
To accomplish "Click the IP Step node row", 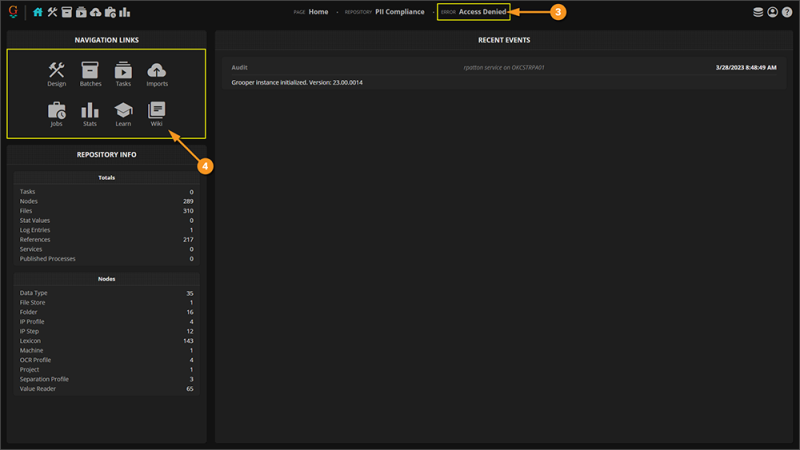I will click(x=107, y=331).
